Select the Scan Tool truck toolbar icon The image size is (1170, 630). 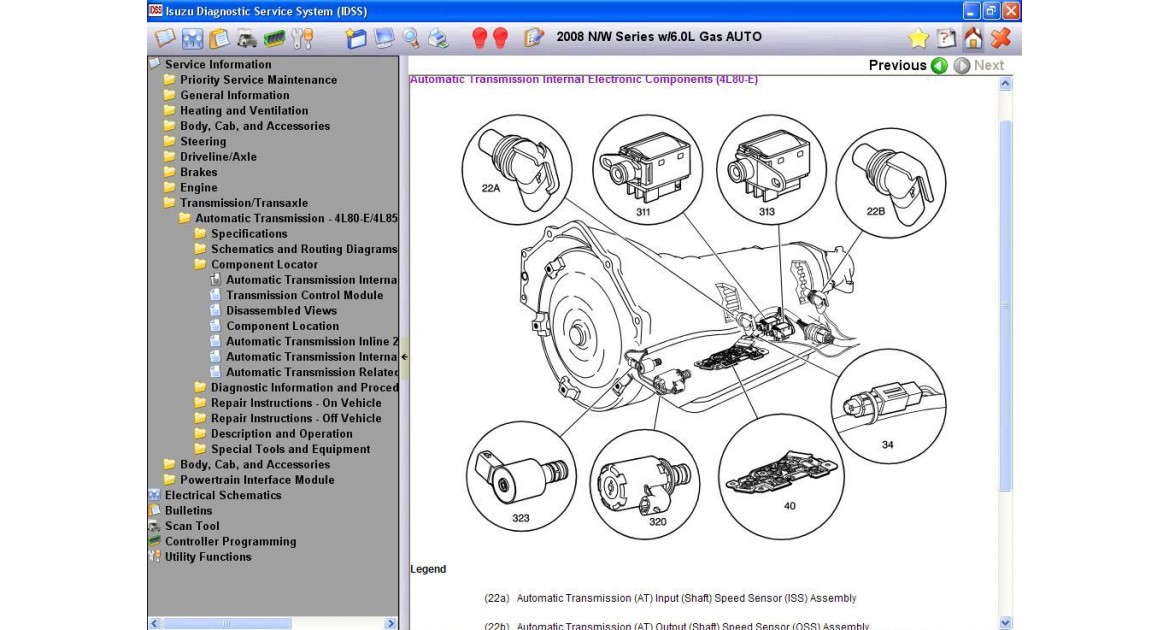(247, 37)
